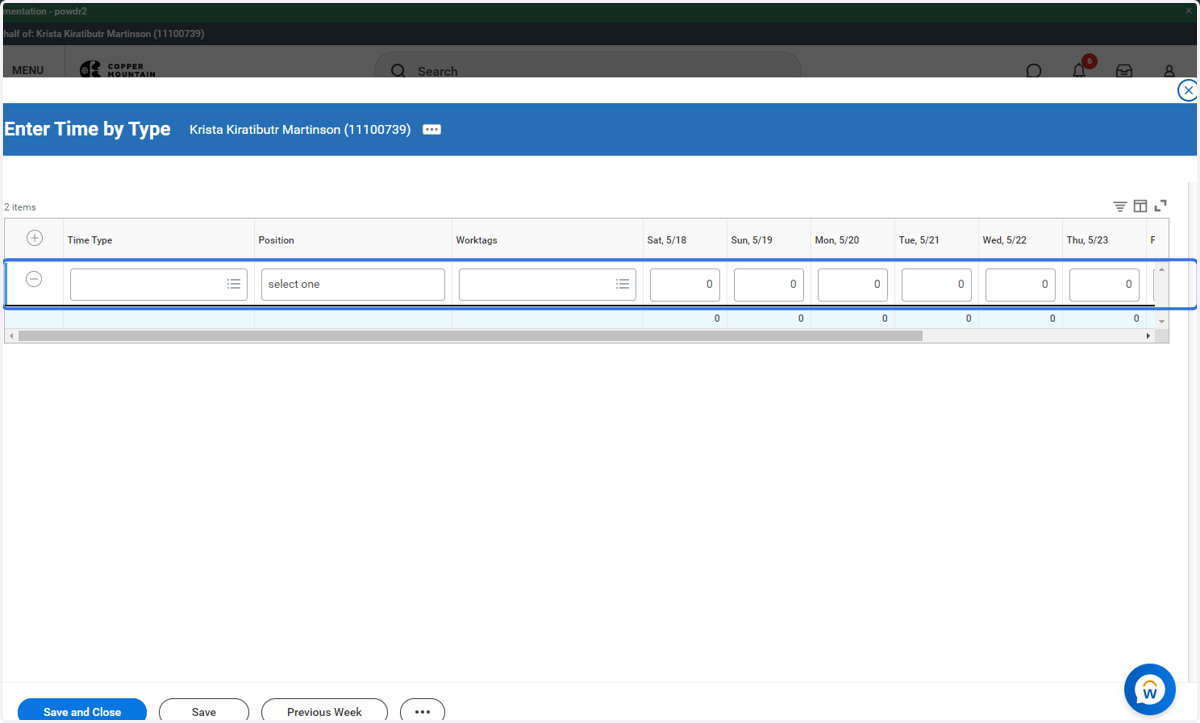Image resolution: width=1200 pixels, height=723 pixels.
Task: Click the '2 items' count text
Action: 20,207
